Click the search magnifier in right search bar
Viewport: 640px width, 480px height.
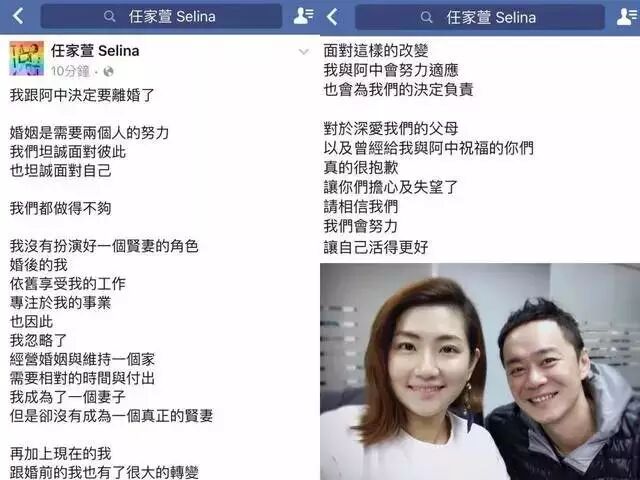(x=426, y=17)
